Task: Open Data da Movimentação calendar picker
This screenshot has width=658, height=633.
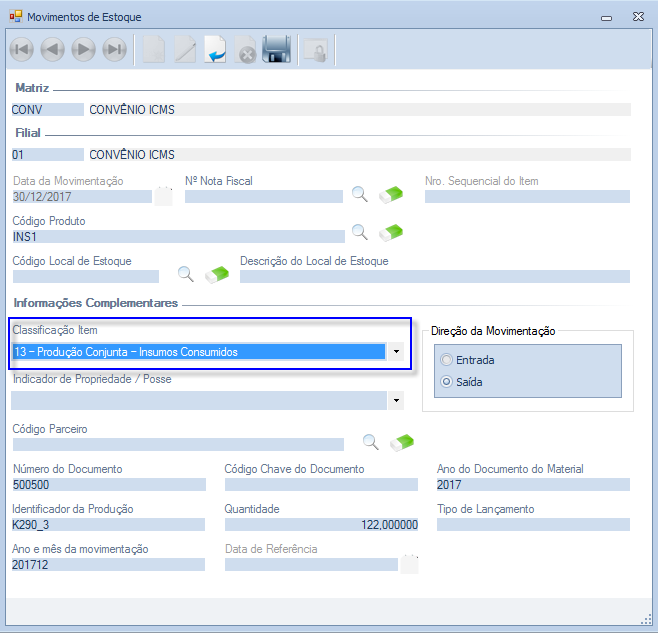Action: (163, 196)
